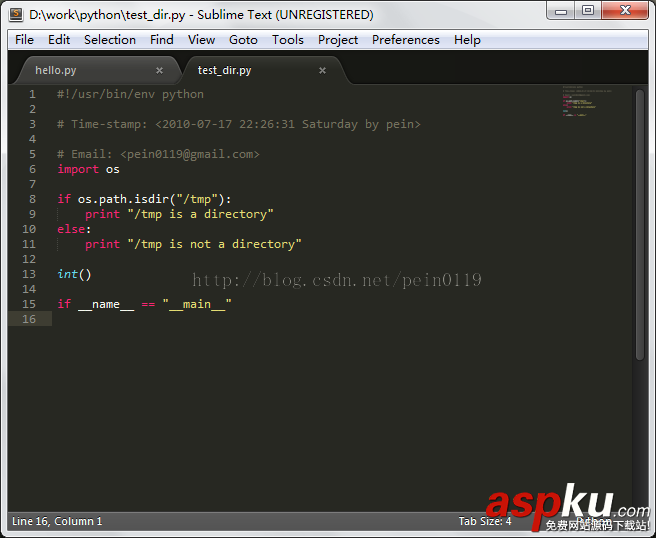Click the 'import os' line
The image size is (656, 538).
tap(89, 169)
